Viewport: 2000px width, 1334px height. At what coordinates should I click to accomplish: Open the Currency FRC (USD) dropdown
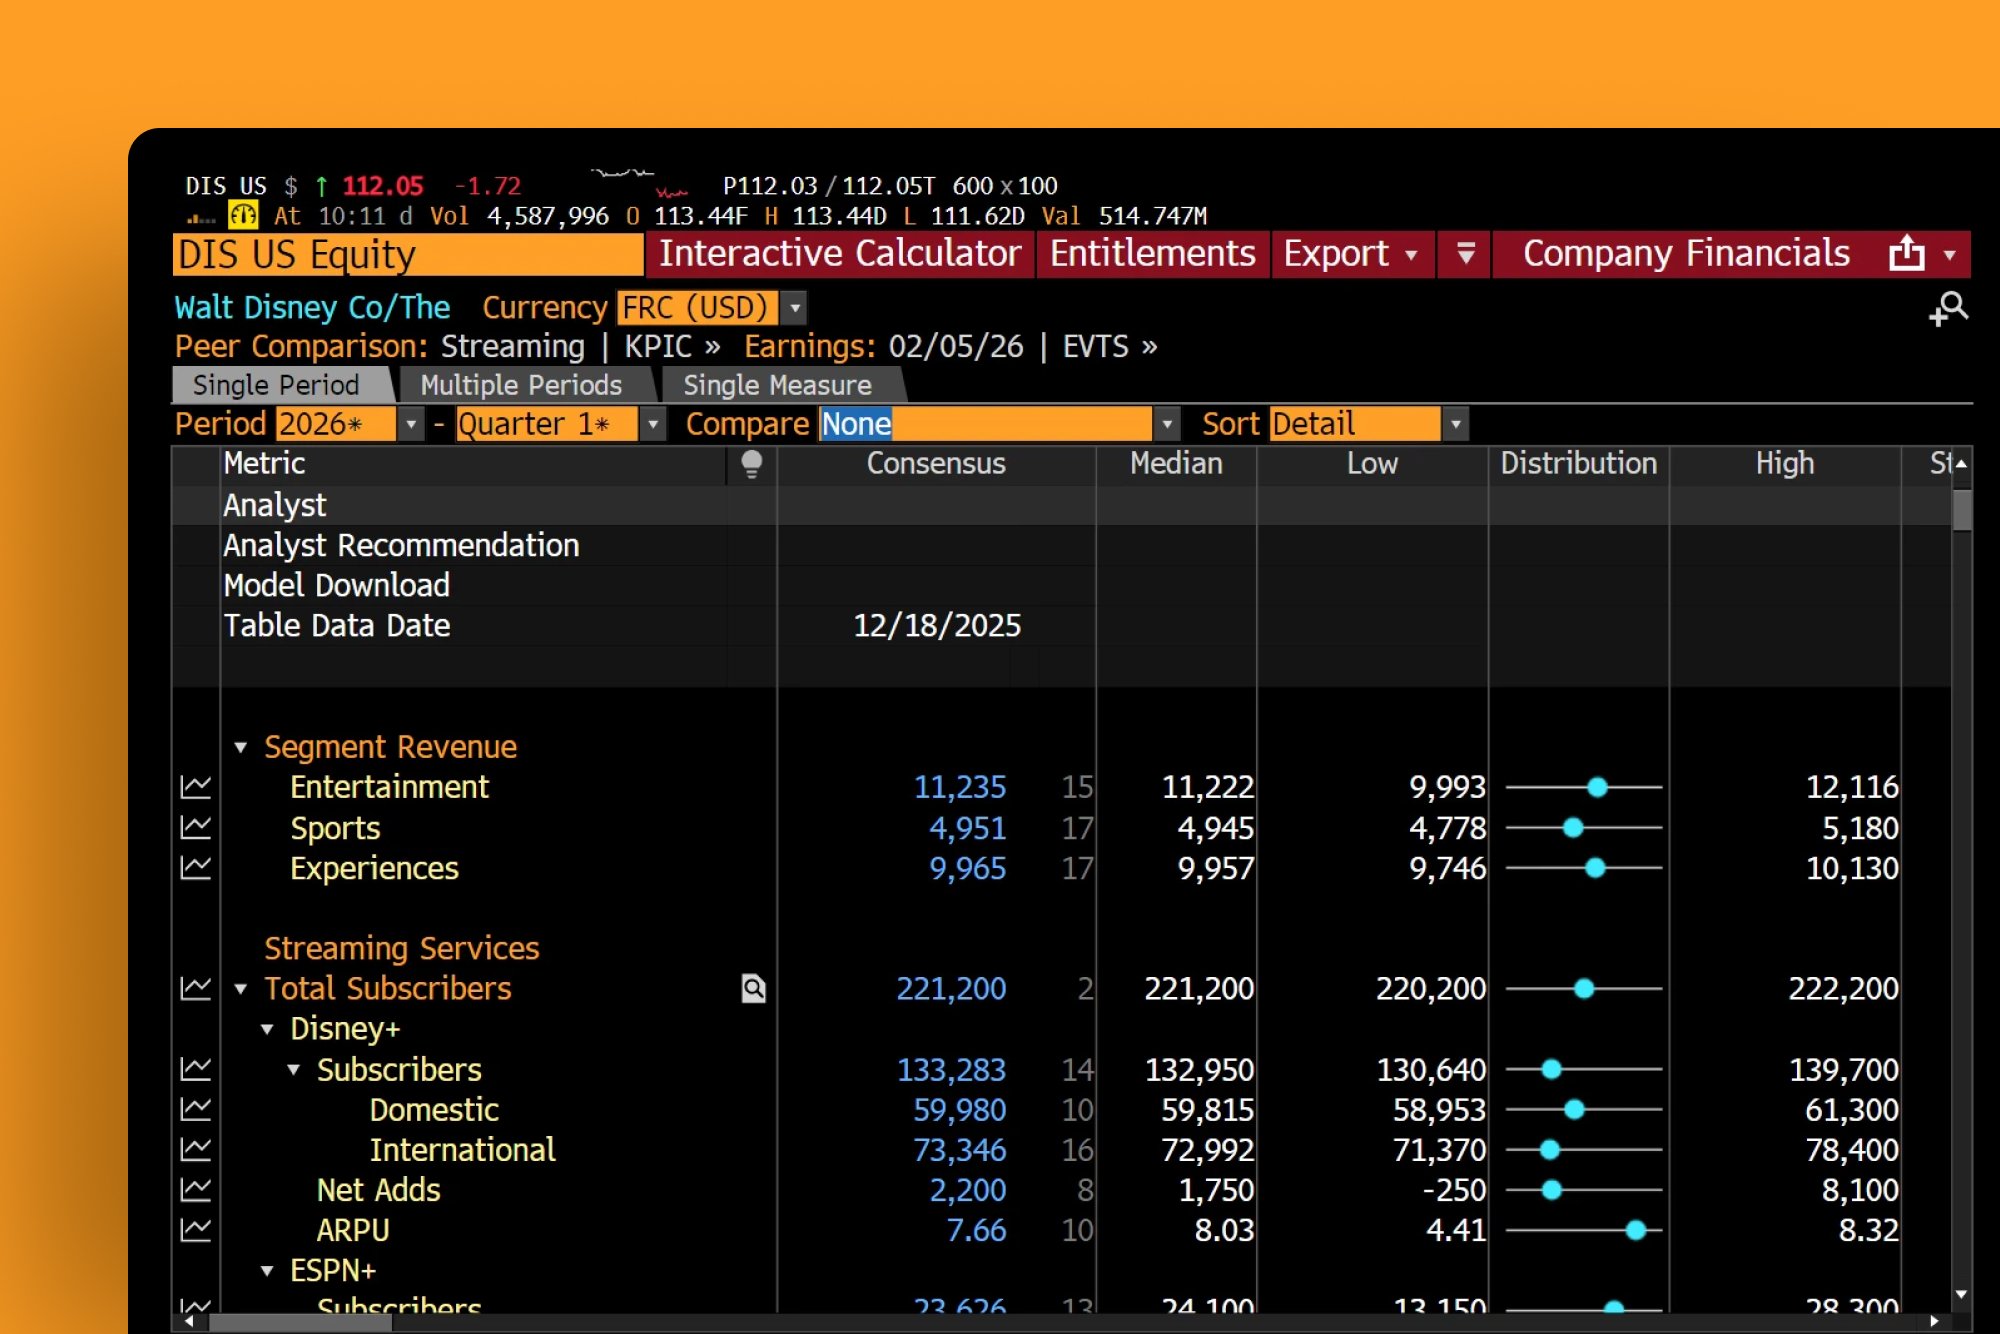(x=793, y=307)
